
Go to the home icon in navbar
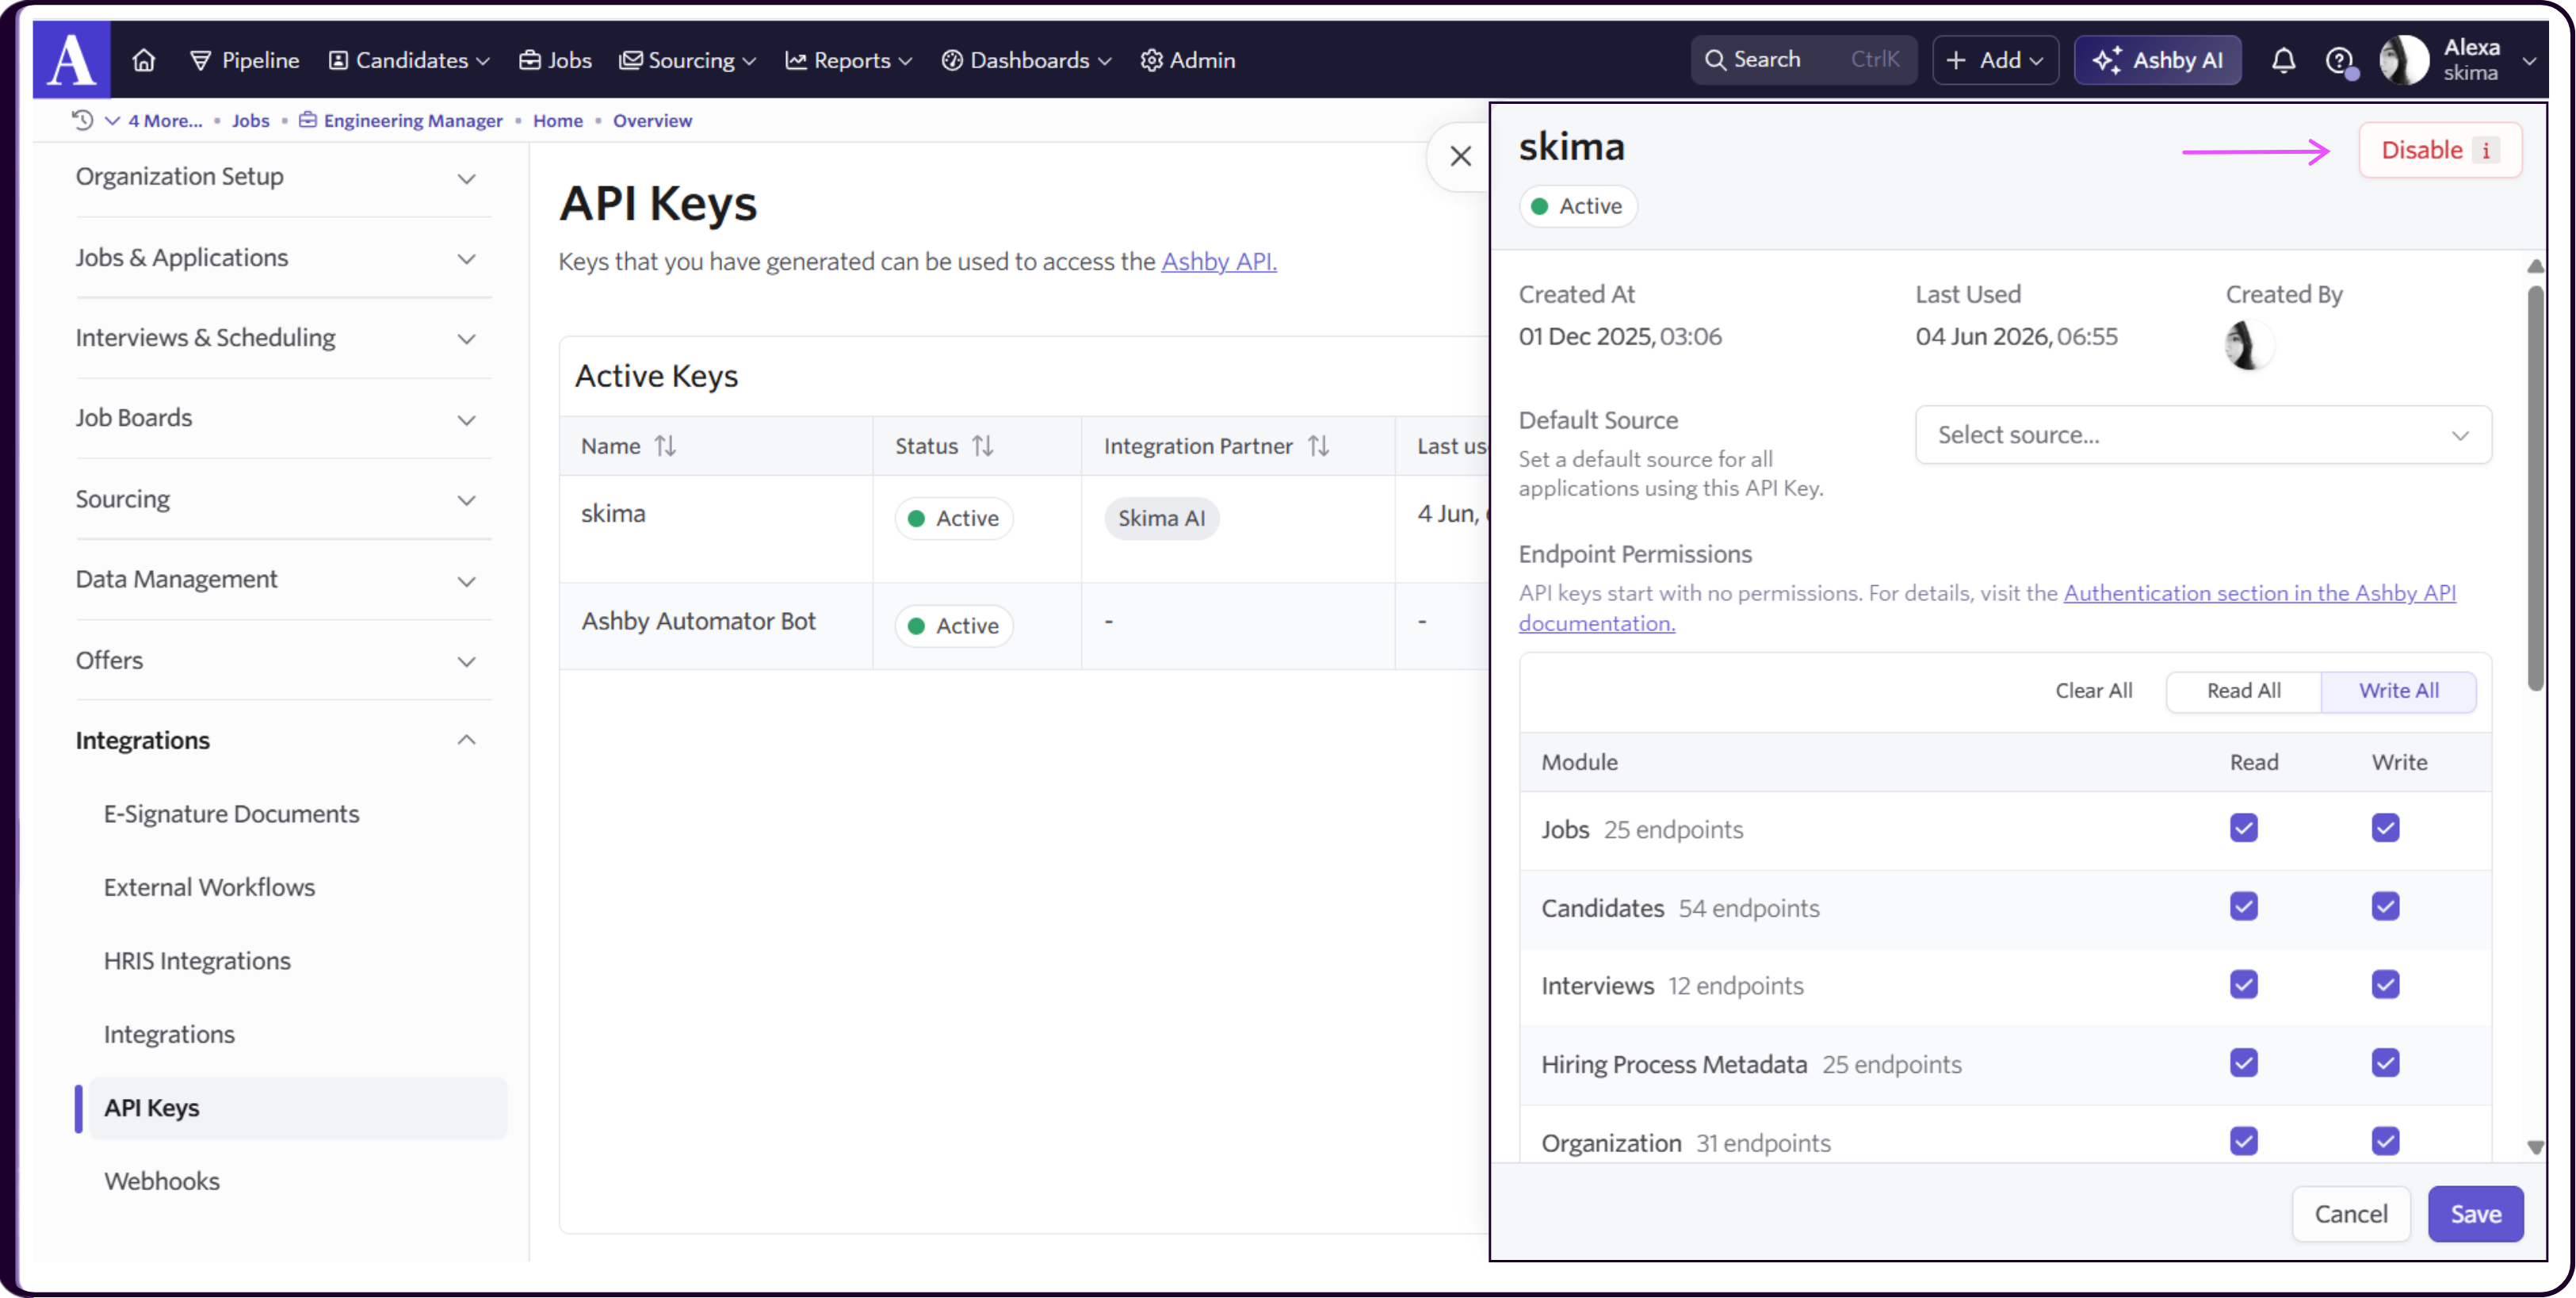(x=144, y=60)
